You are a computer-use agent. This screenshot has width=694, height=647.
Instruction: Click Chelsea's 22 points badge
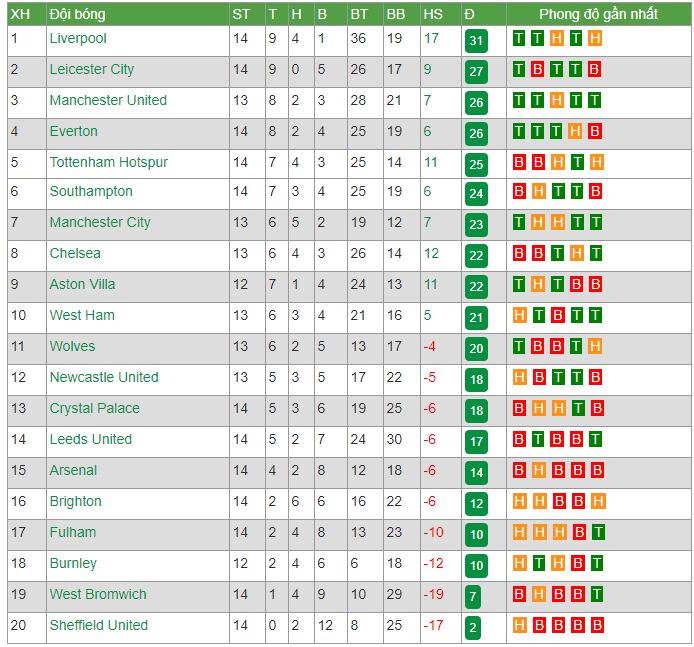point(476,256)
